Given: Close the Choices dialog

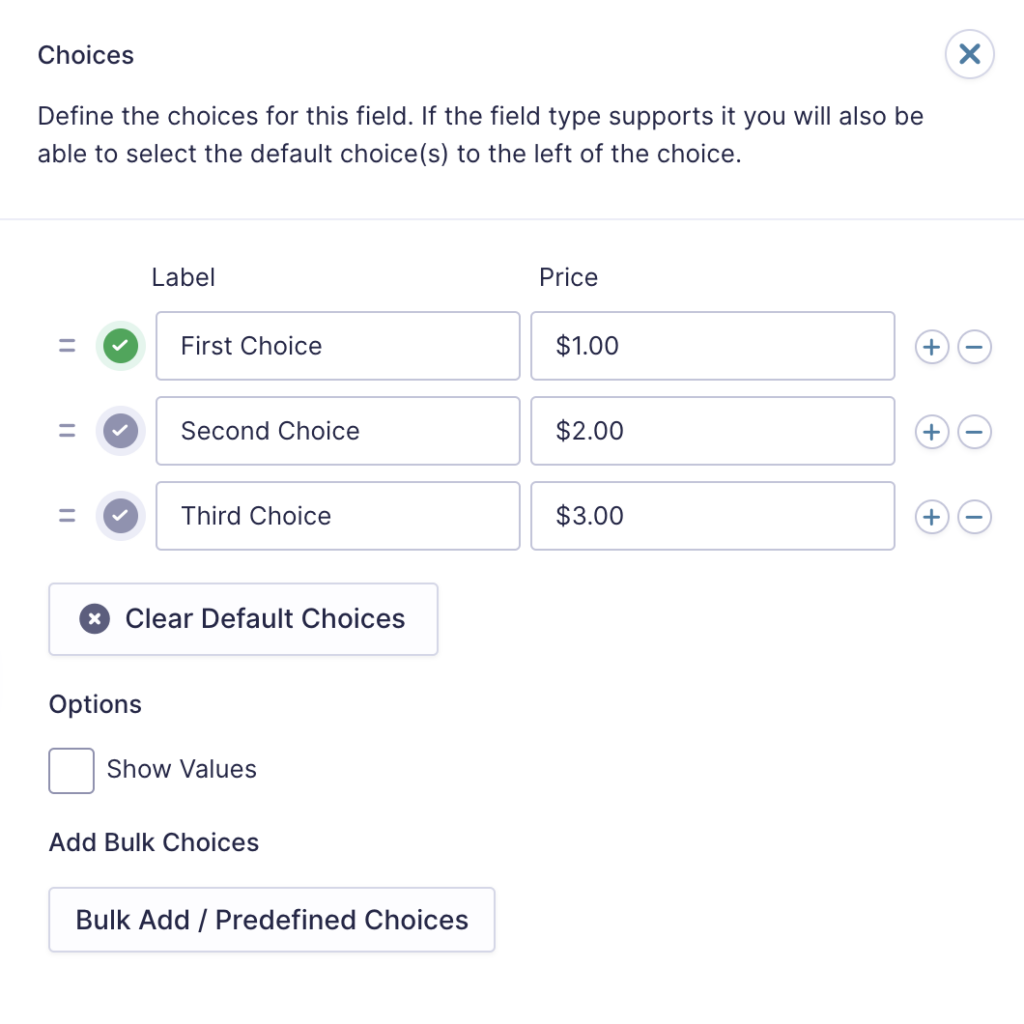Looking at the screenshot, I should [969, 54].
